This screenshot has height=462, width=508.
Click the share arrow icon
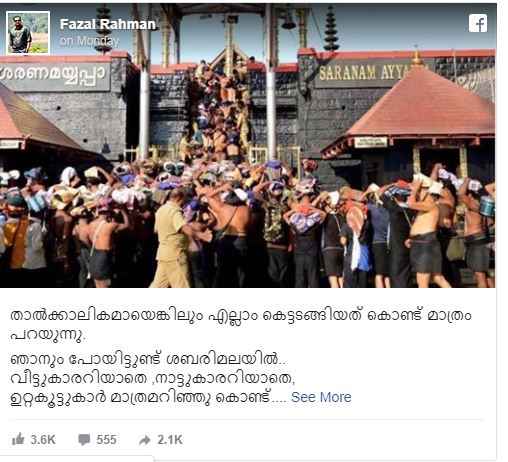click(x=145, y=440)
